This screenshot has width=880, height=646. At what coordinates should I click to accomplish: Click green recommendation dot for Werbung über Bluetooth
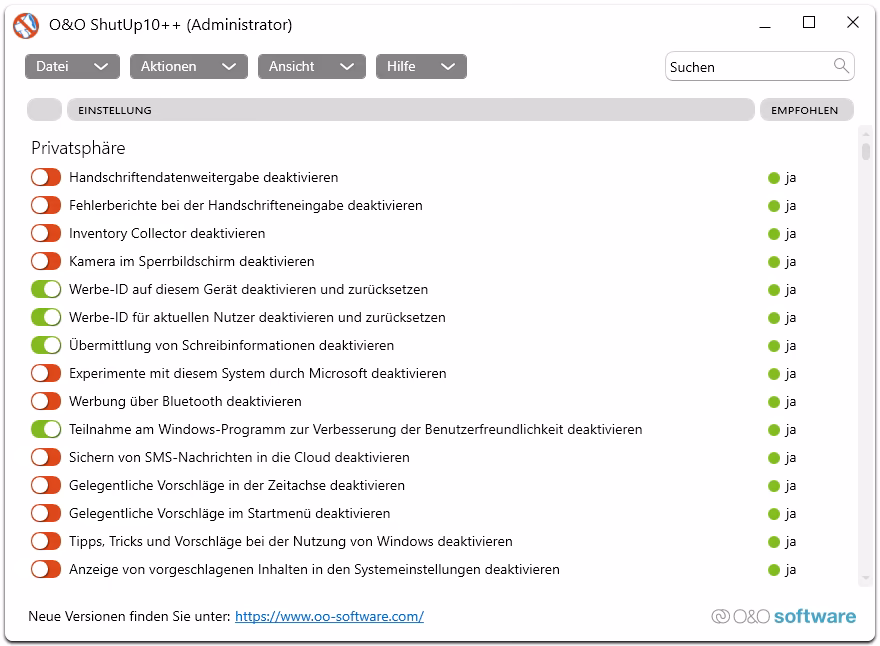(773, 402)
